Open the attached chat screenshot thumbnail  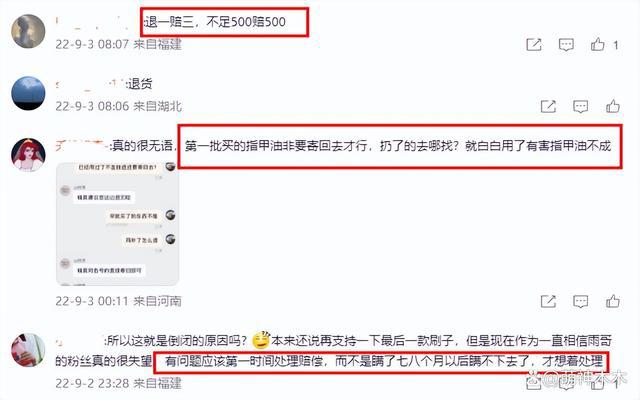coord(118,224)
